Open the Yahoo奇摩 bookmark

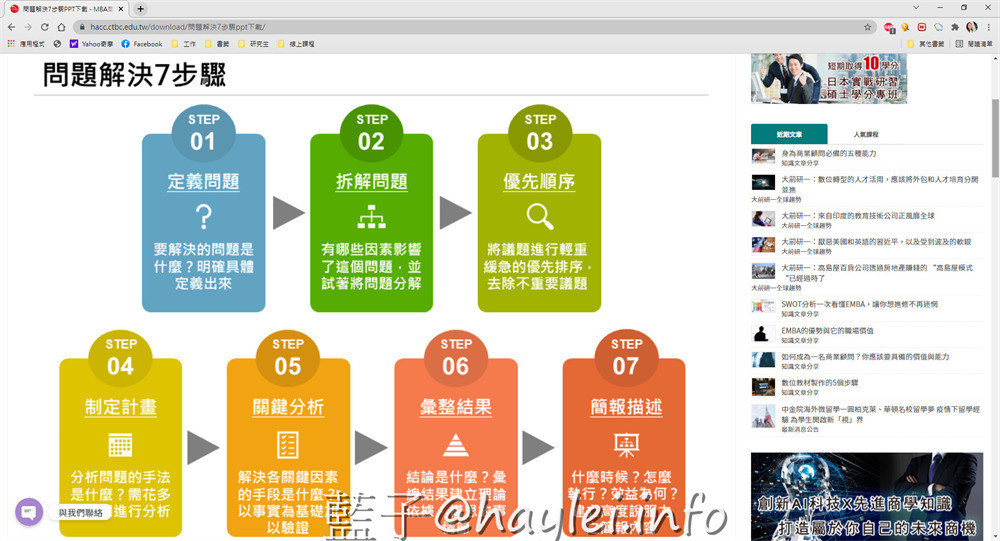91,44
